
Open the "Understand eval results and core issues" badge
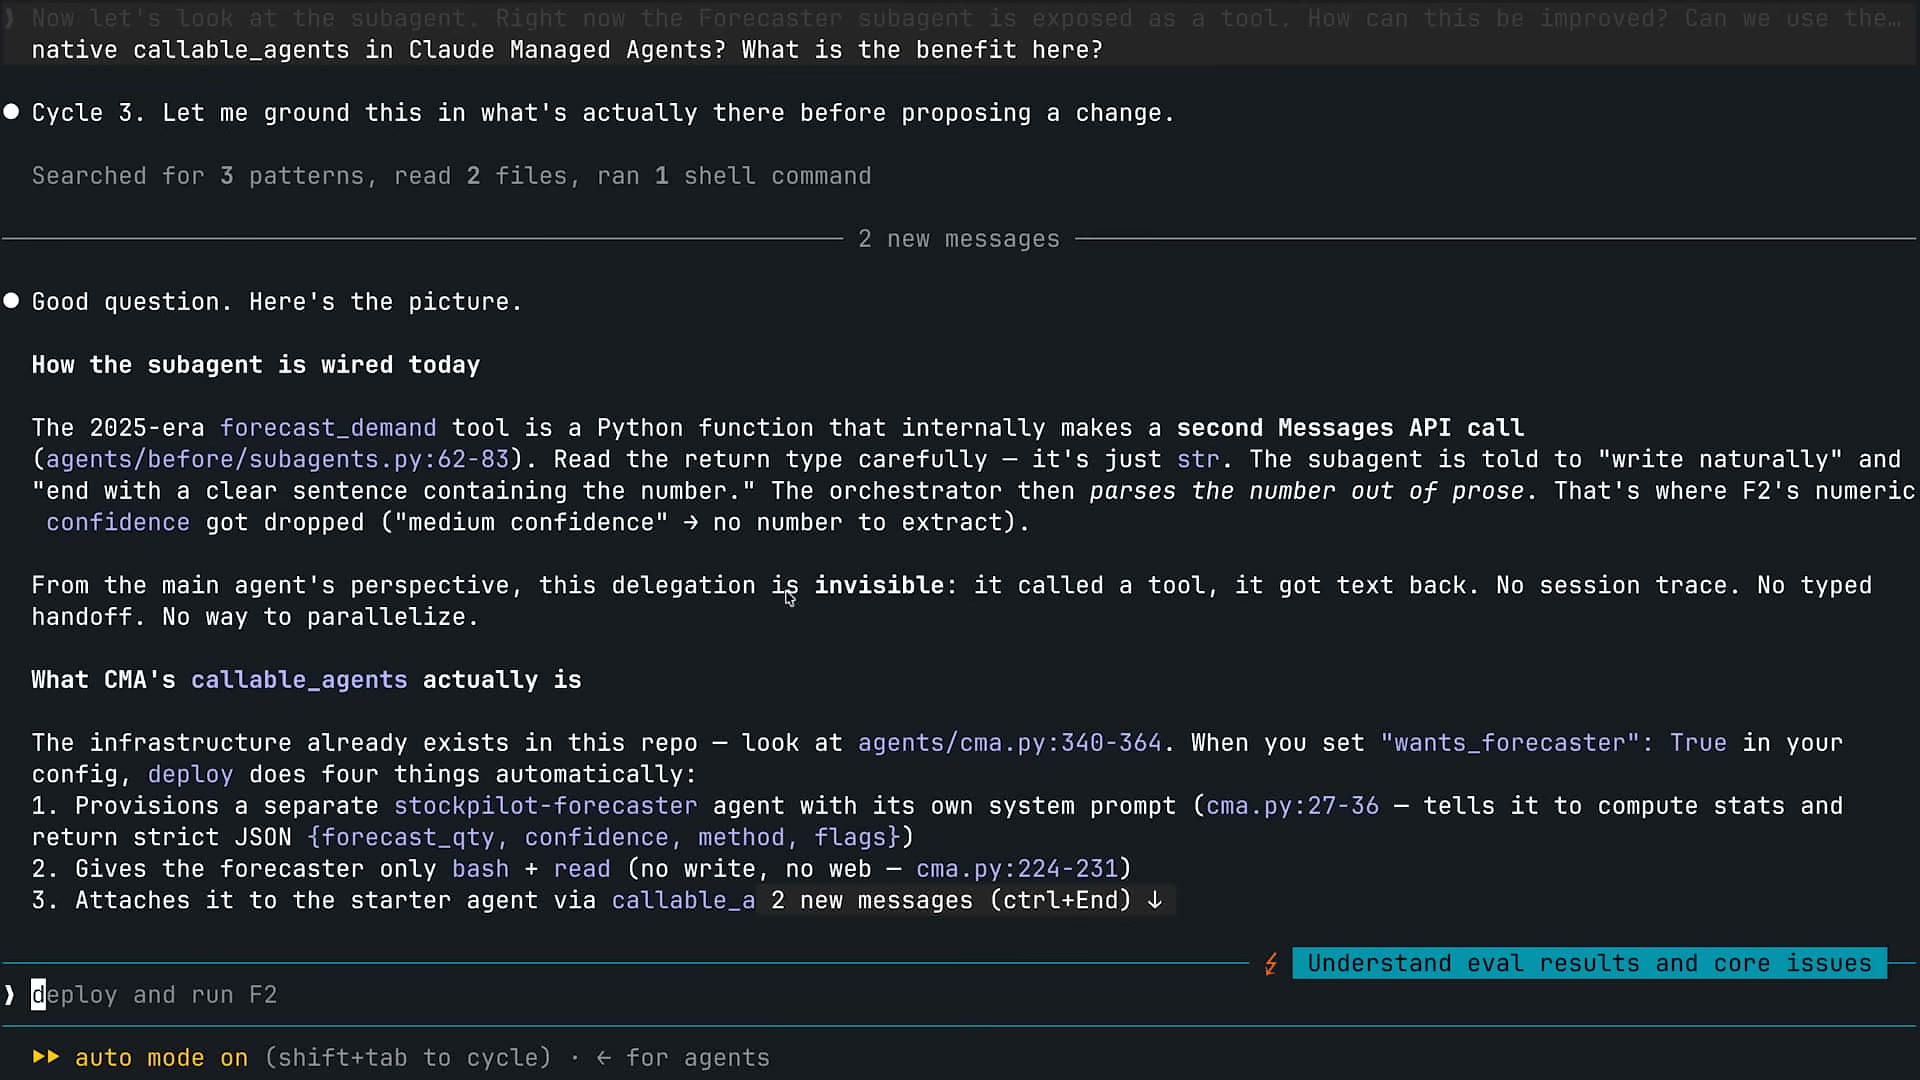tap(1589, 963)
